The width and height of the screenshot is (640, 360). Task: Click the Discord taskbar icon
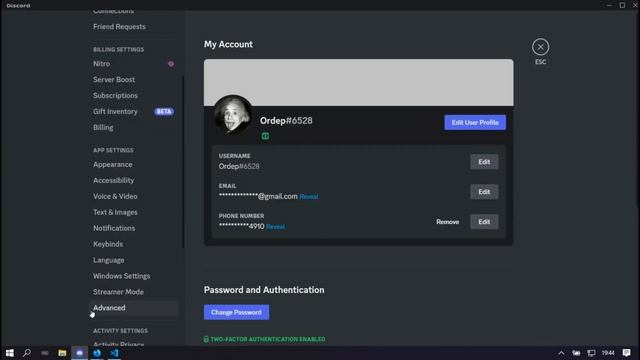coord(80,353)
